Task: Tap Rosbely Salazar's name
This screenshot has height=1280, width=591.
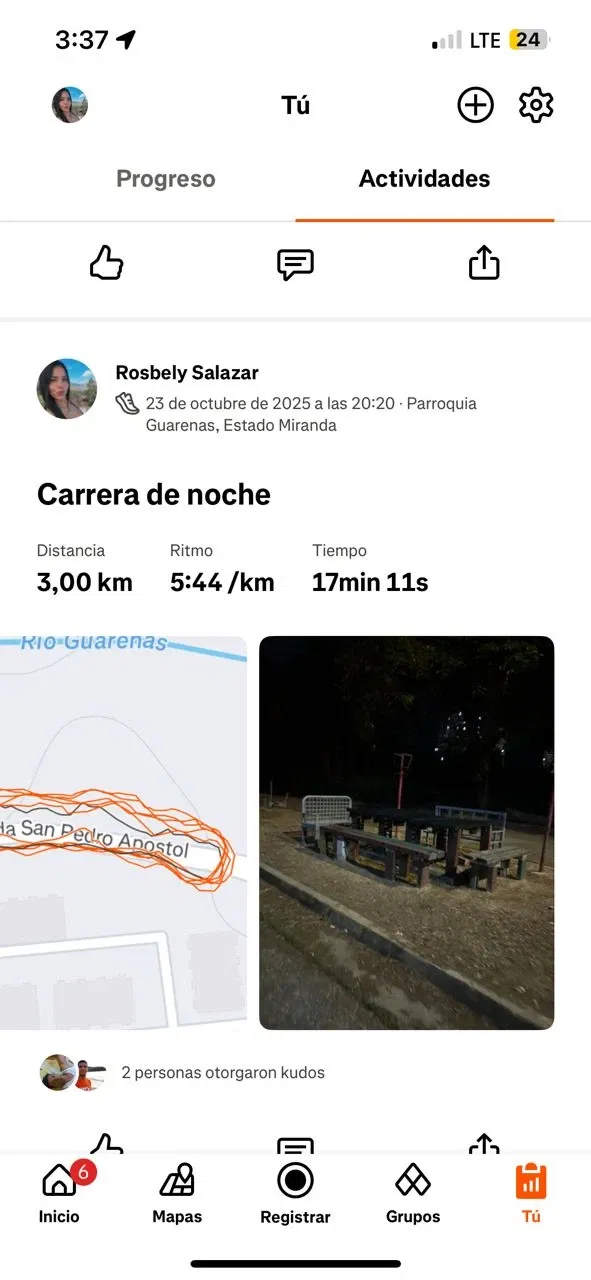Action: [x=187, y=373]
